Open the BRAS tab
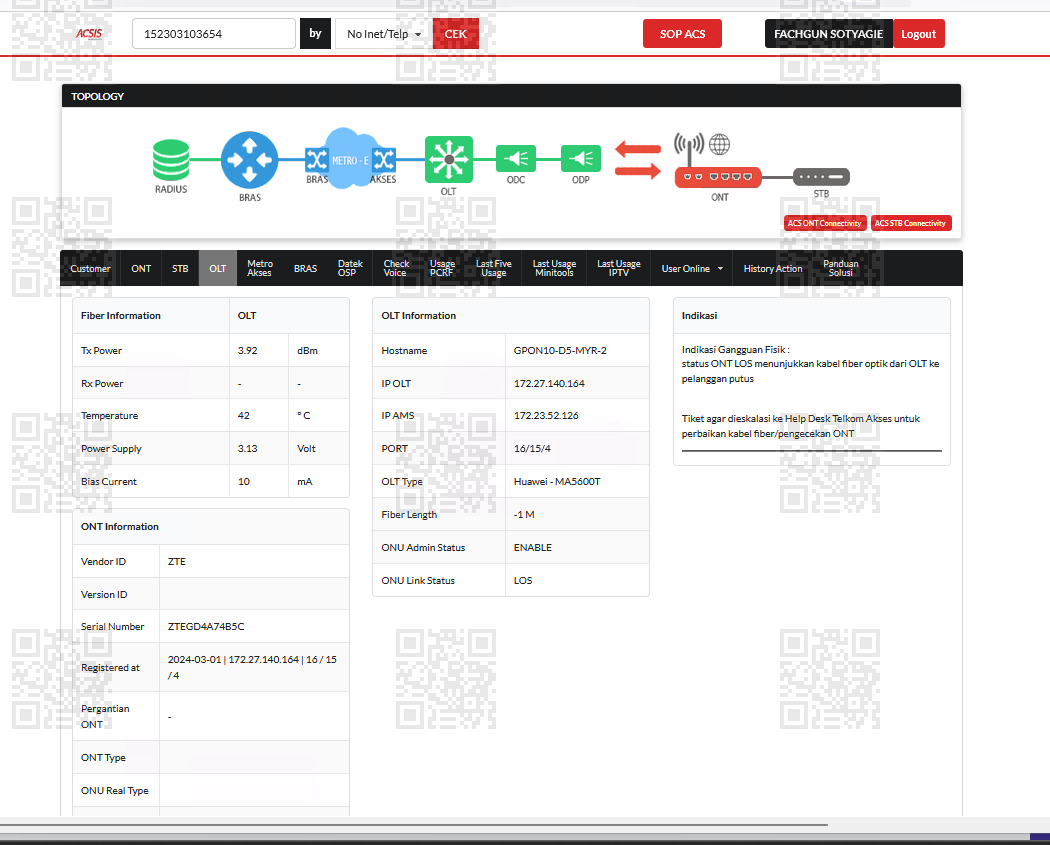This screenshot has width=1050, height=845. click(x=305, y=268)
